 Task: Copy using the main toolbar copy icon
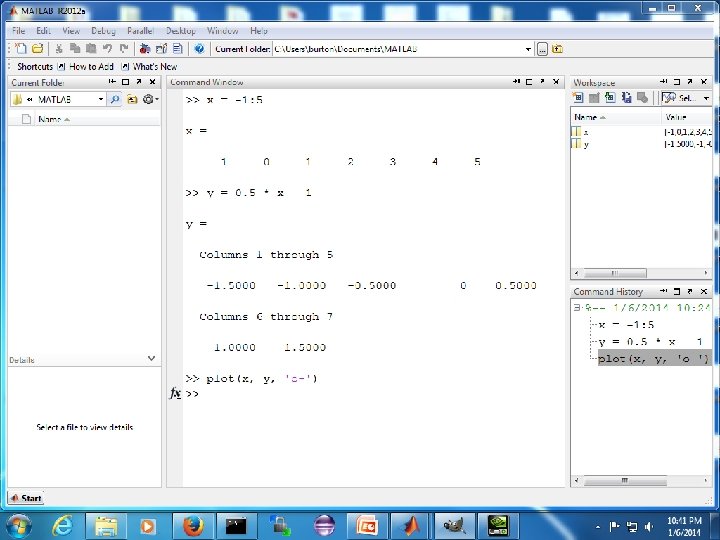[75, 48]
